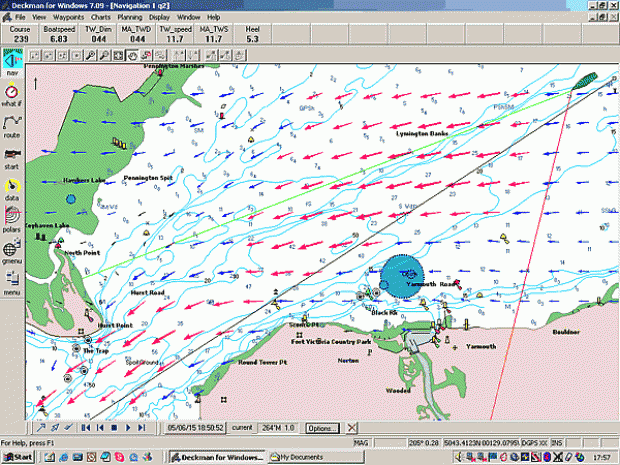The image size is (620, 465).
Task: Click the blue circle near Yarmouth Road
Action: click(x=402, y=271)
